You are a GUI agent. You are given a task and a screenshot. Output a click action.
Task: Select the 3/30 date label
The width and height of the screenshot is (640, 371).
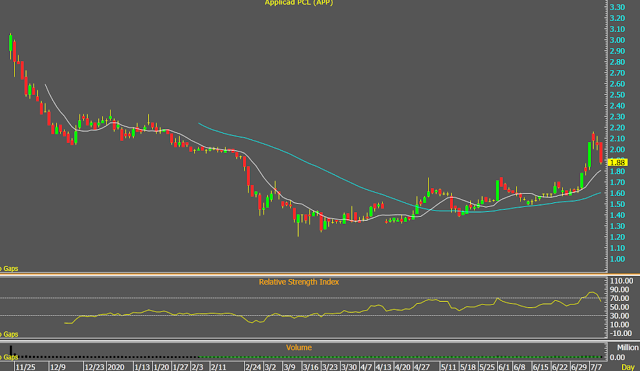coord(349,367)
